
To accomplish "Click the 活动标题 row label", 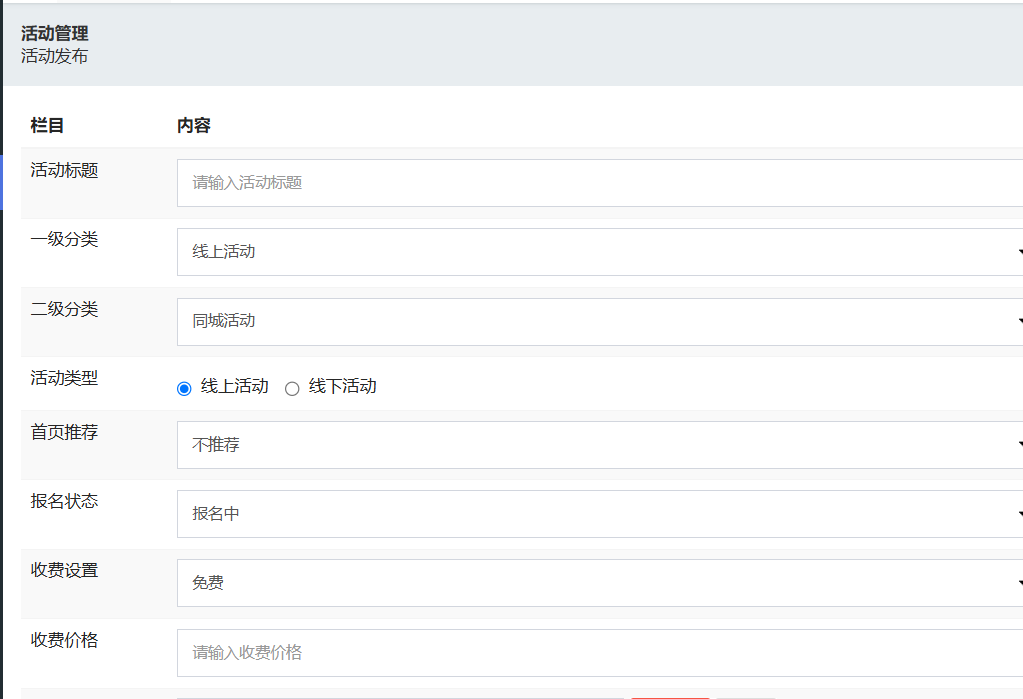I will pyautogui.click(x=65, y=171).
